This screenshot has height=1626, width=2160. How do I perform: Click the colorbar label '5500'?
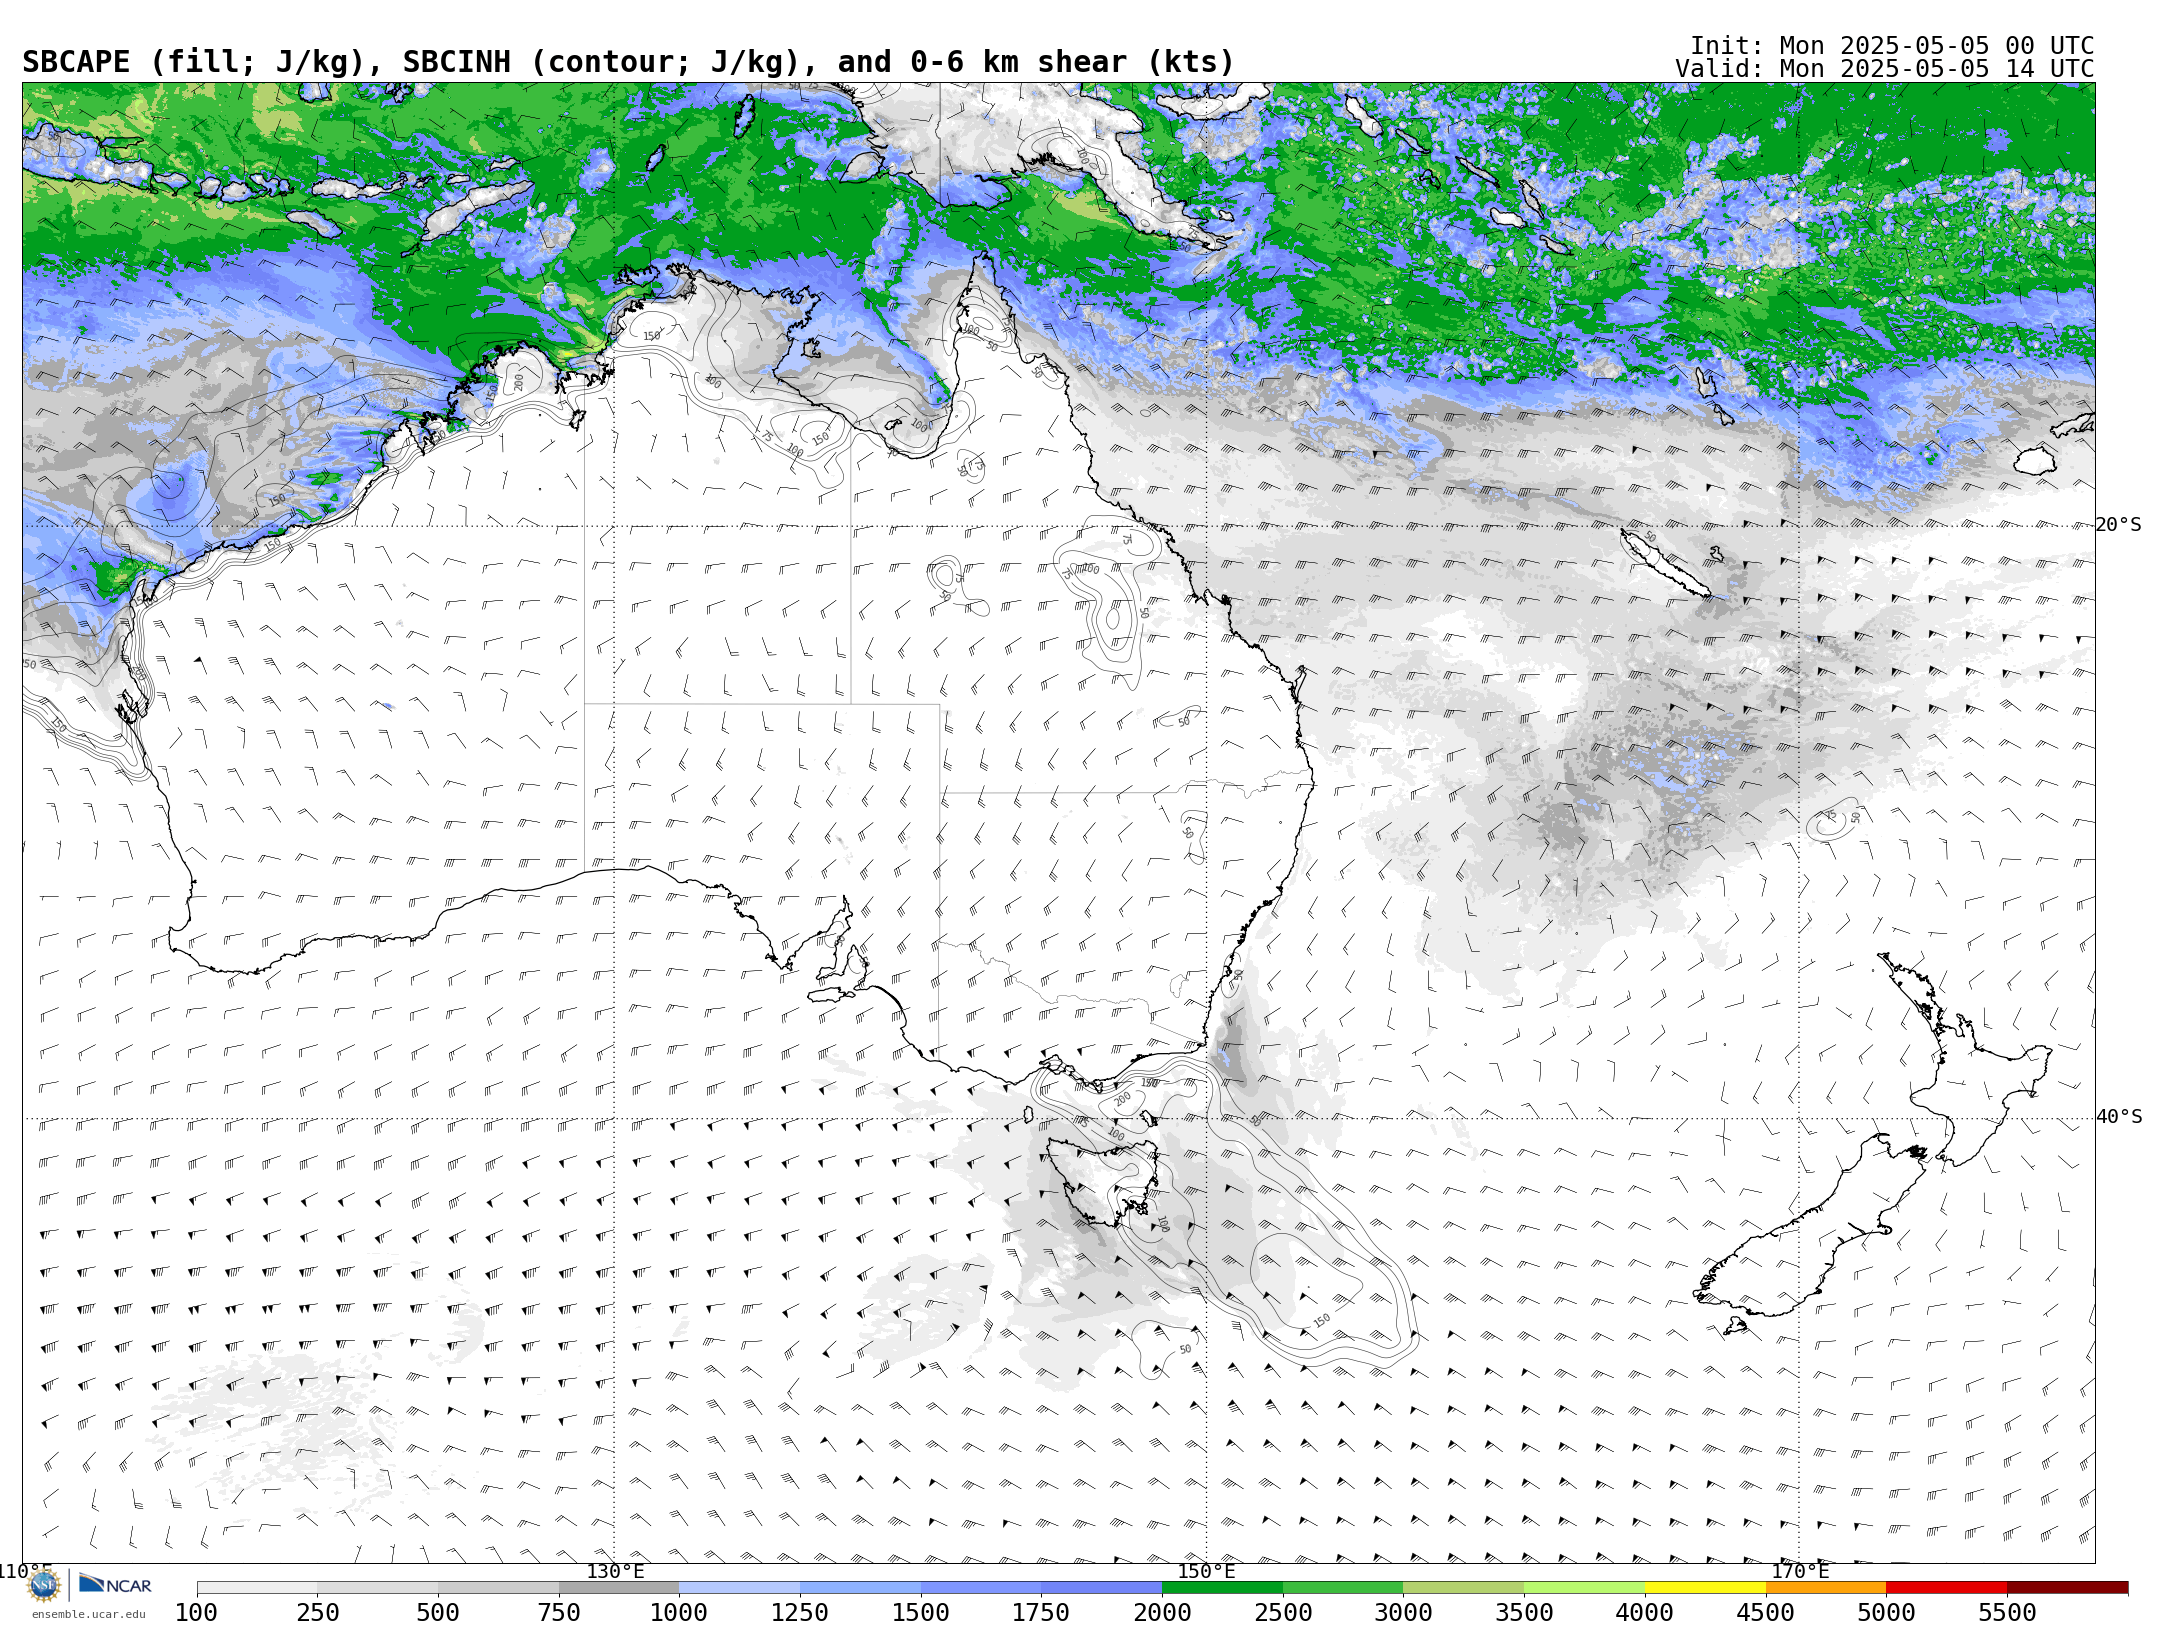pyautogui.click(x=2008, y=1613)
